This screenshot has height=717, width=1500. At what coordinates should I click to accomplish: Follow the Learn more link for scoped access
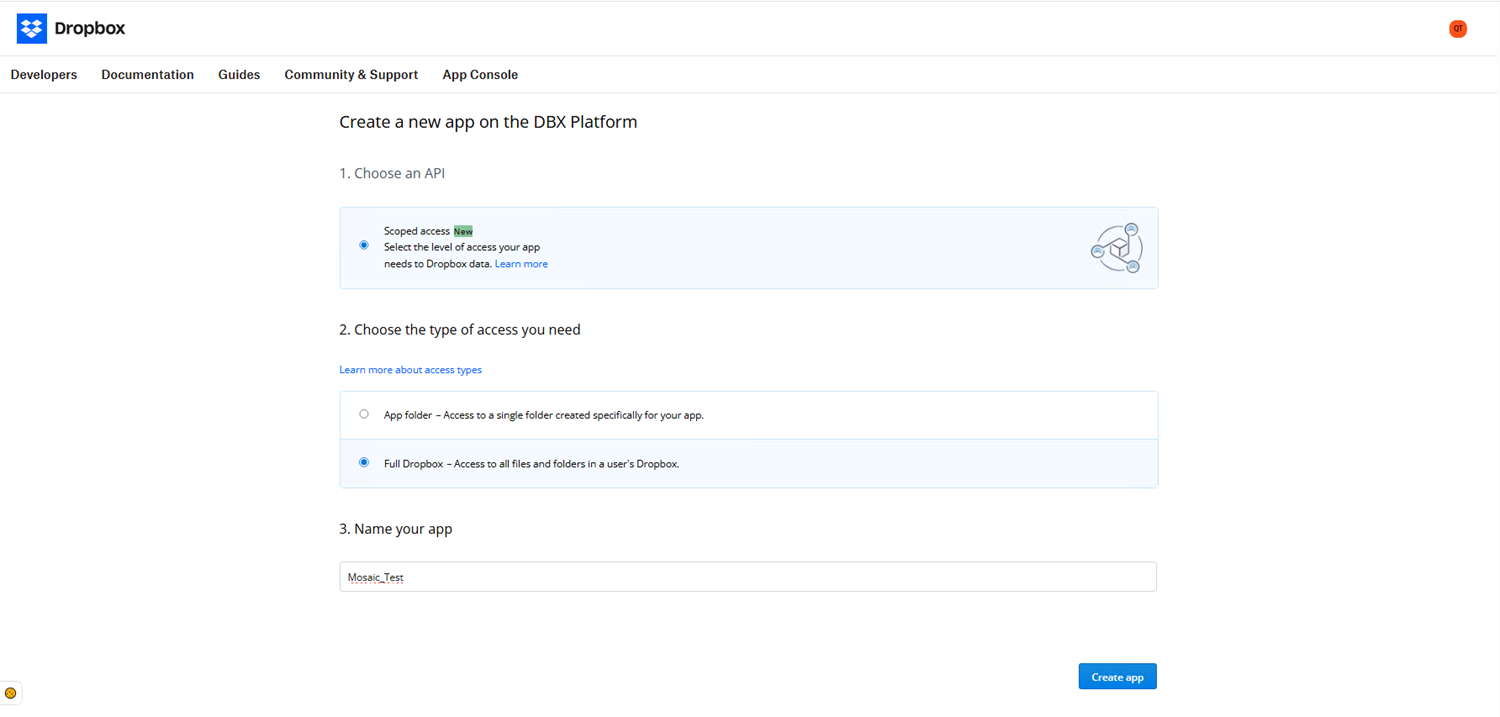(521, 264)
